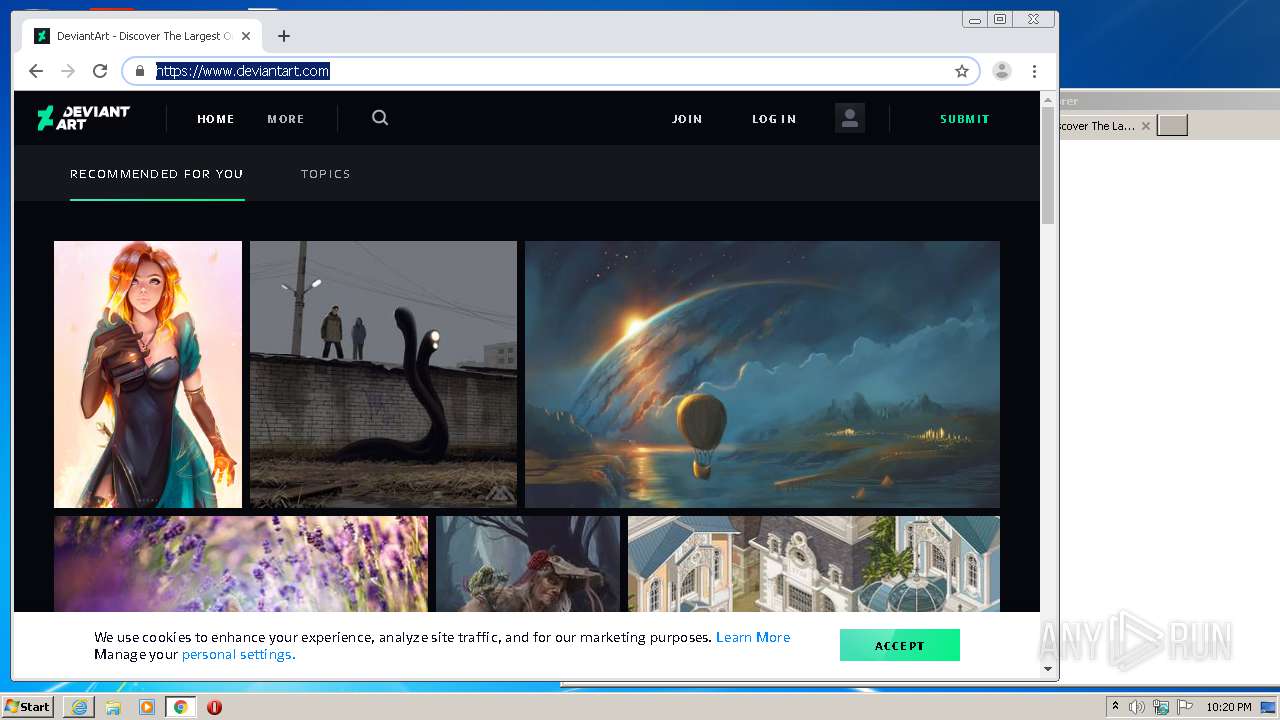This screenshot has height=720, width=1280.
Task: Click the JOIN link
Action: click(687, 119)
